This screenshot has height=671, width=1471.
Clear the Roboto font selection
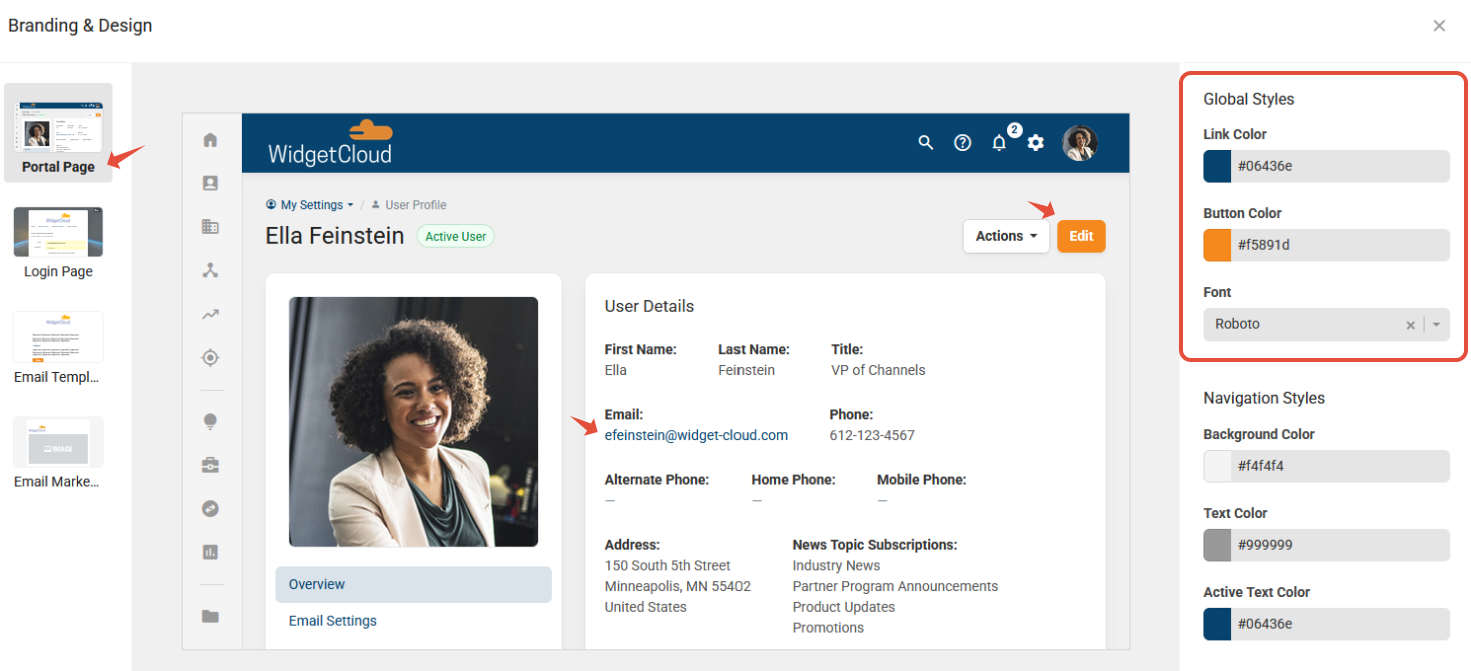pos(1411,325)
